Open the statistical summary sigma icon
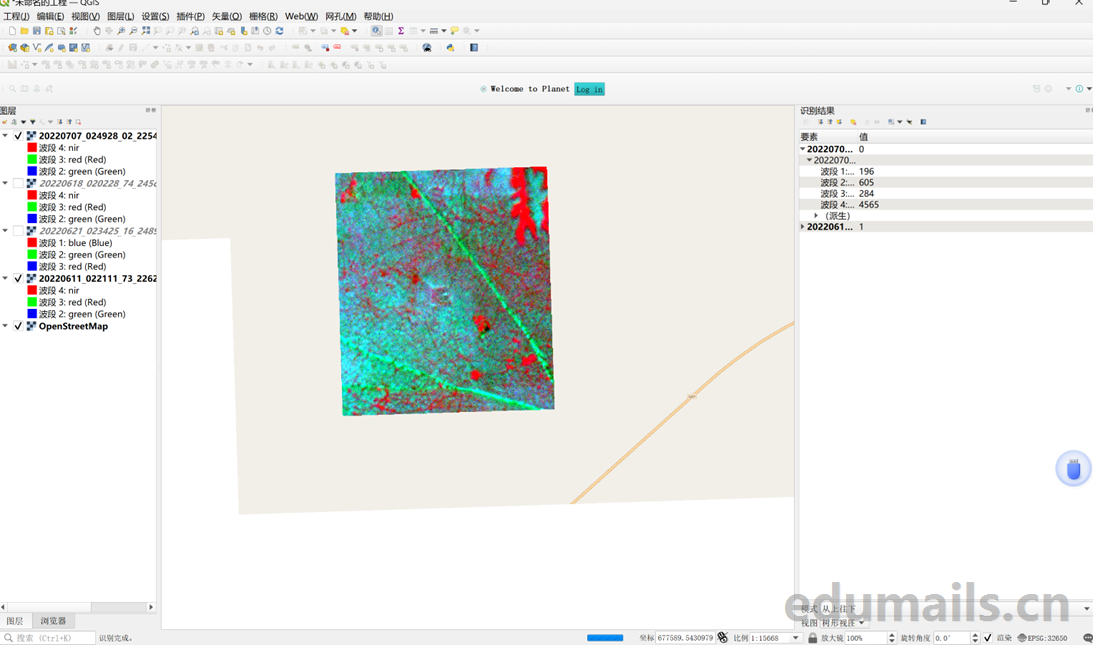 click(x=401, y=31)
